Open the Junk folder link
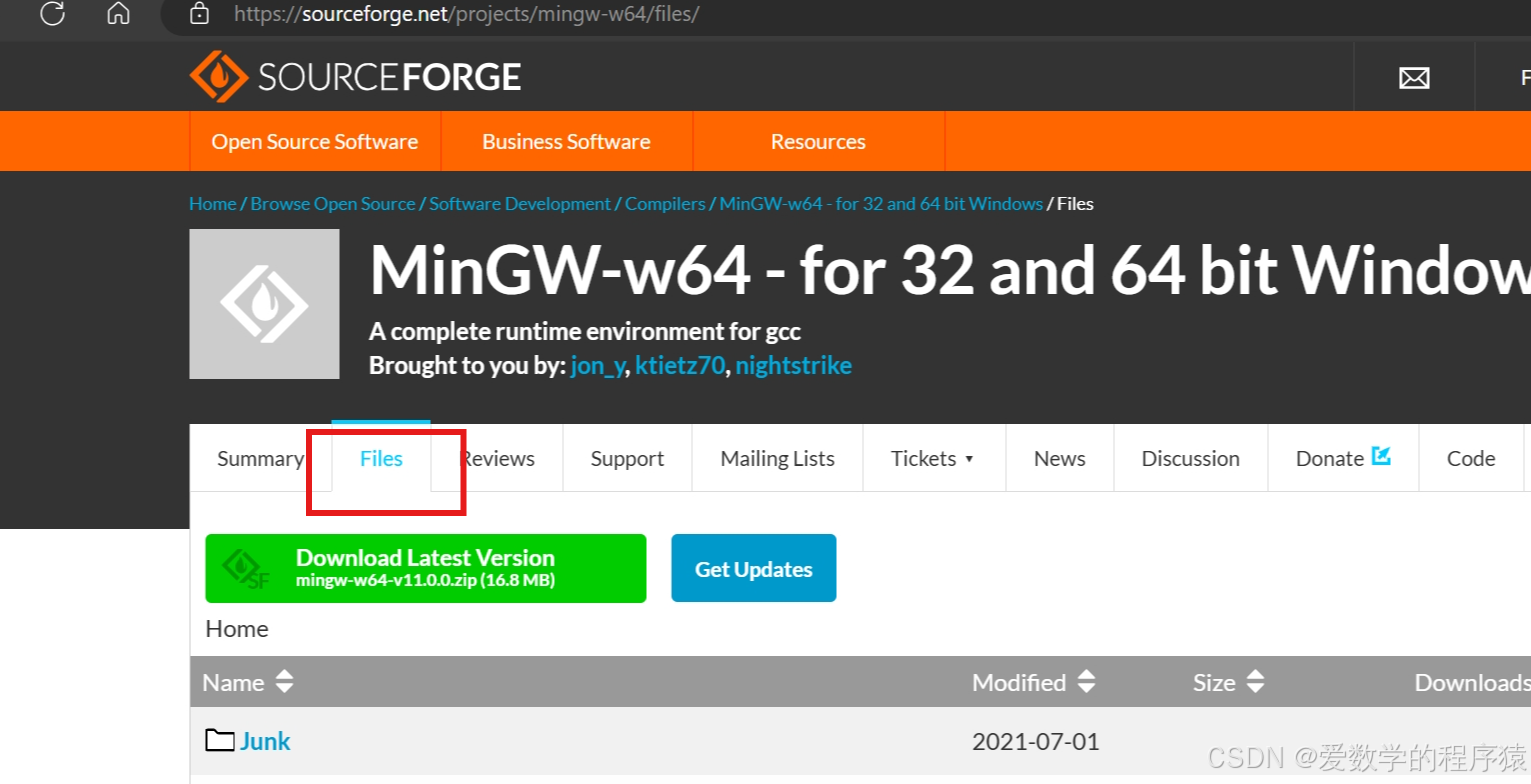This screenshot has width=1531, height=784. click(265, 741)
